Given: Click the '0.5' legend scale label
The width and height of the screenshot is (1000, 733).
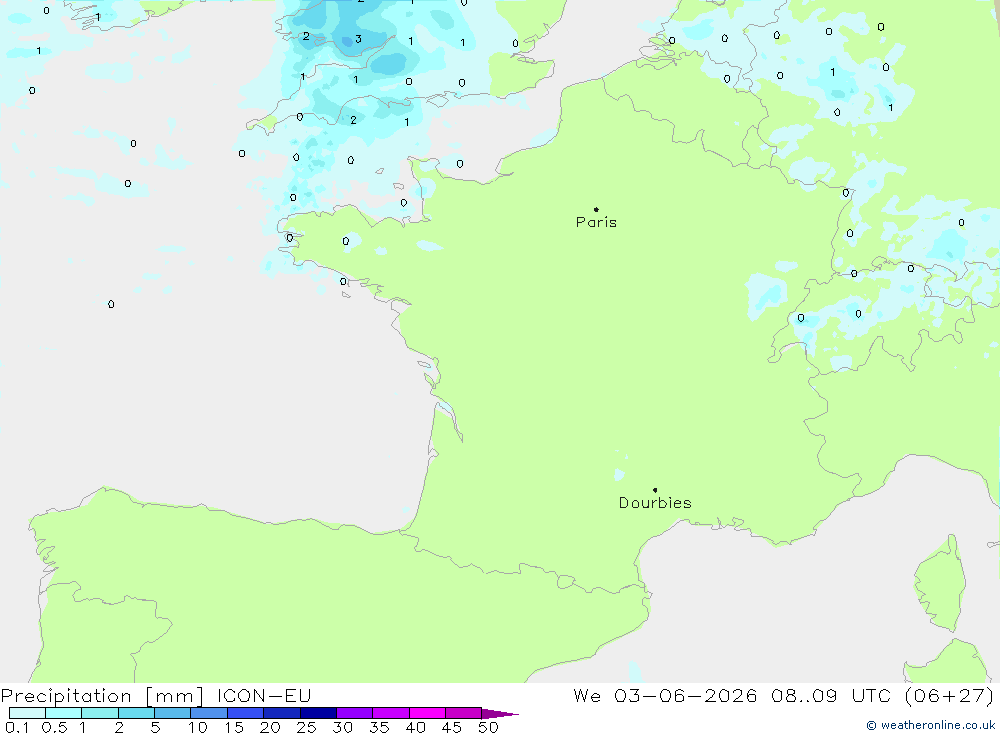Looking at the screenshot, I should tap(54, 727).
